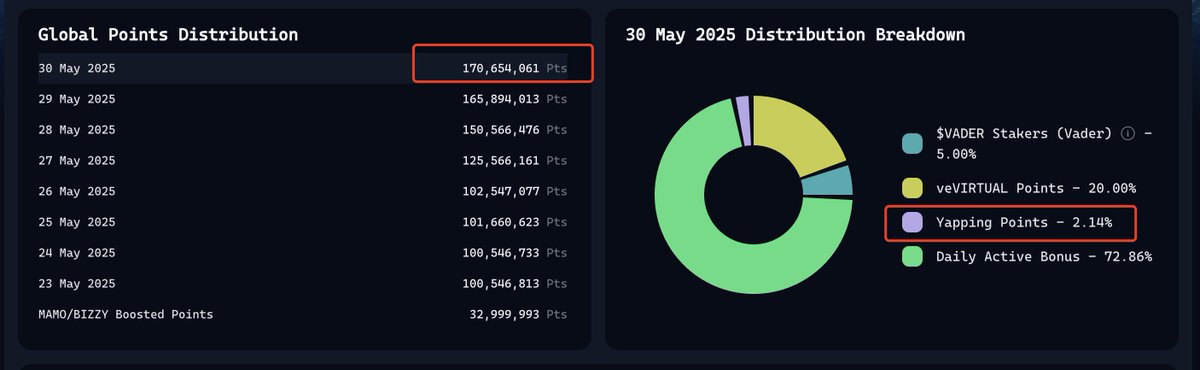
Task: Select the 24 May 2025 distribution row
Action: coord(303,253)
